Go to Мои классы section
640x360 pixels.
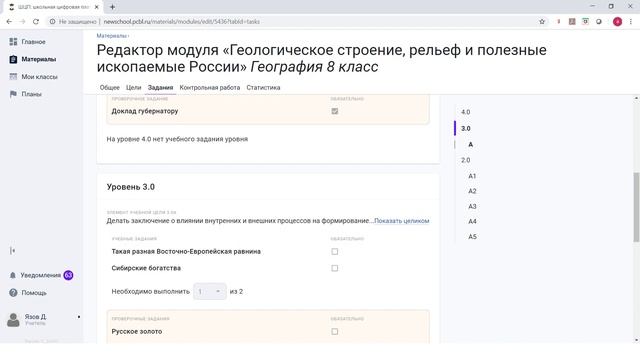click(33, 77)
